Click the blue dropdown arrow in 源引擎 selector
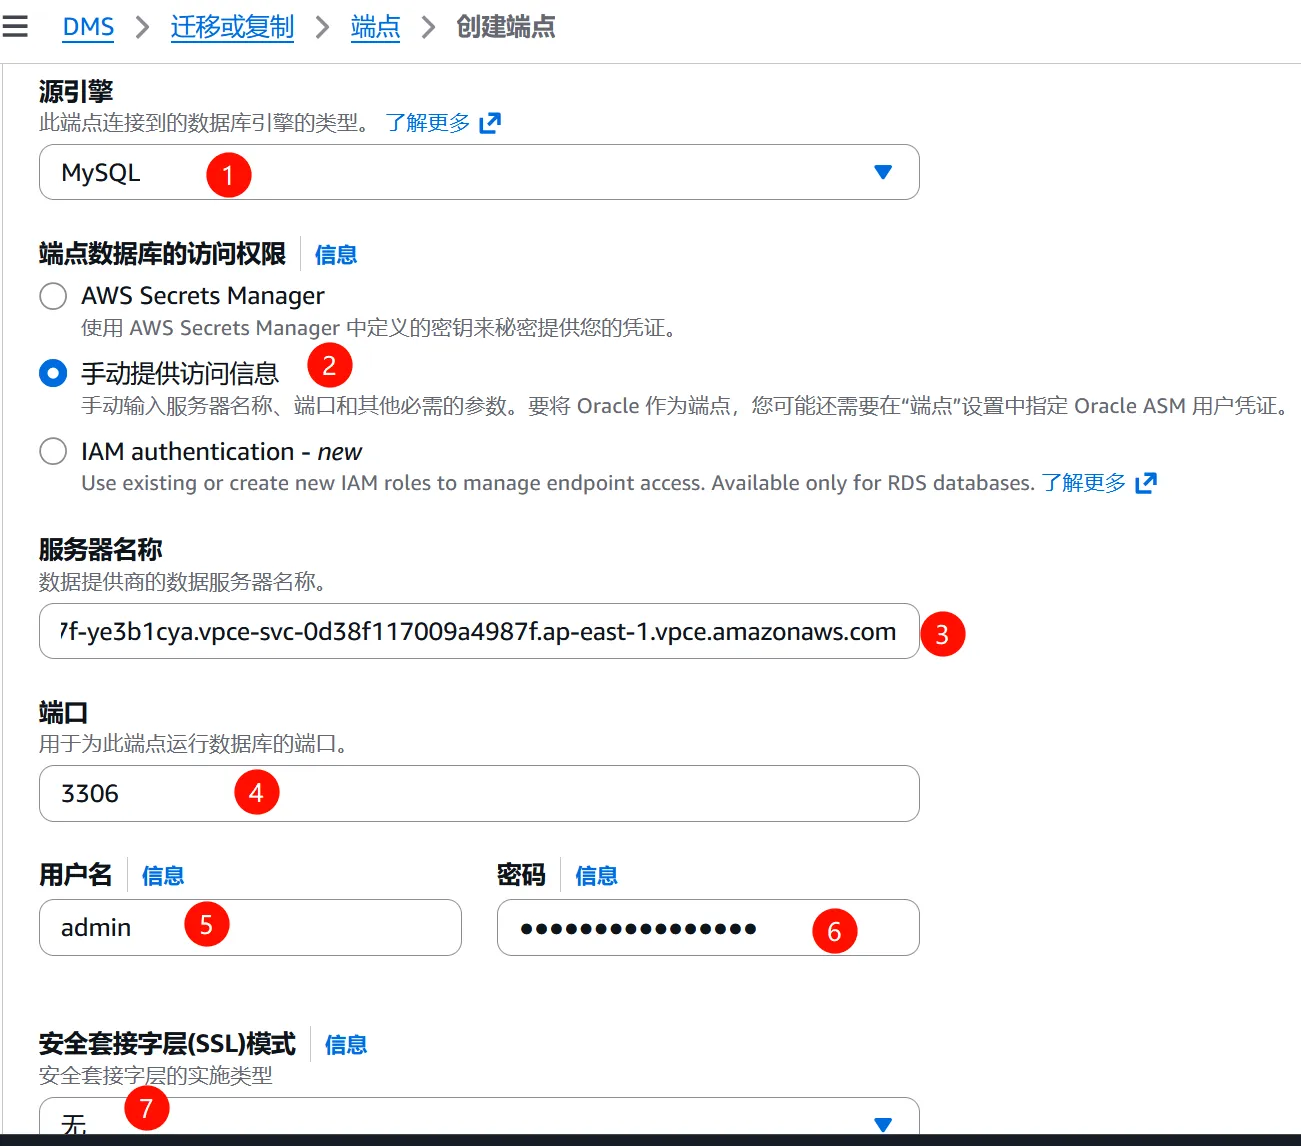Screen dimensions: 1301x1146 coord(882,172)
